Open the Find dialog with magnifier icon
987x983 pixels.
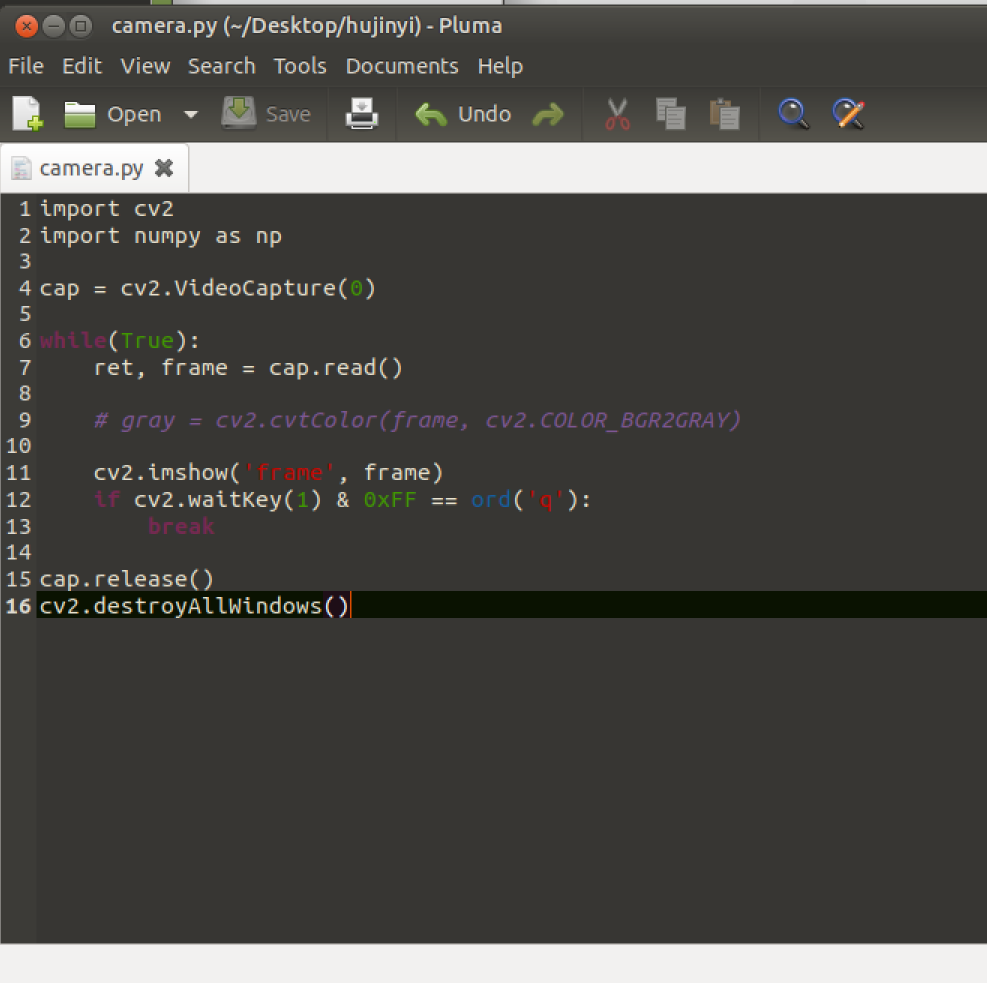(793, 113)
